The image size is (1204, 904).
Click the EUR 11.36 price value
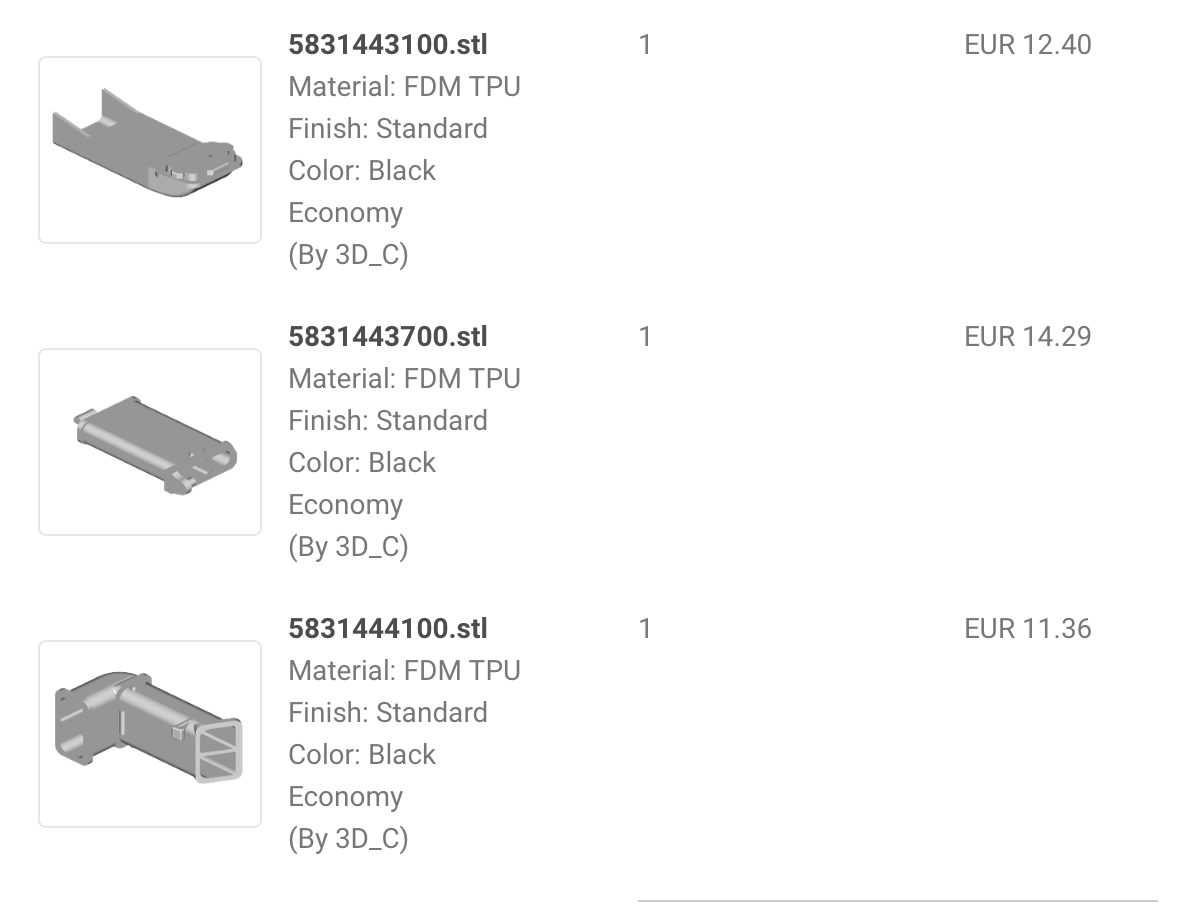(x=1027, y=629)
